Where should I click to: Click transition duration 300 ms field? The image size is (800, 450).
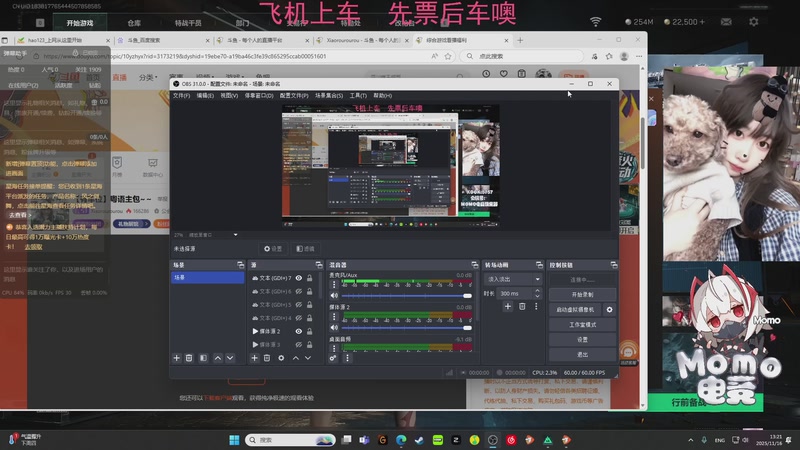click(x=515, y=293)
